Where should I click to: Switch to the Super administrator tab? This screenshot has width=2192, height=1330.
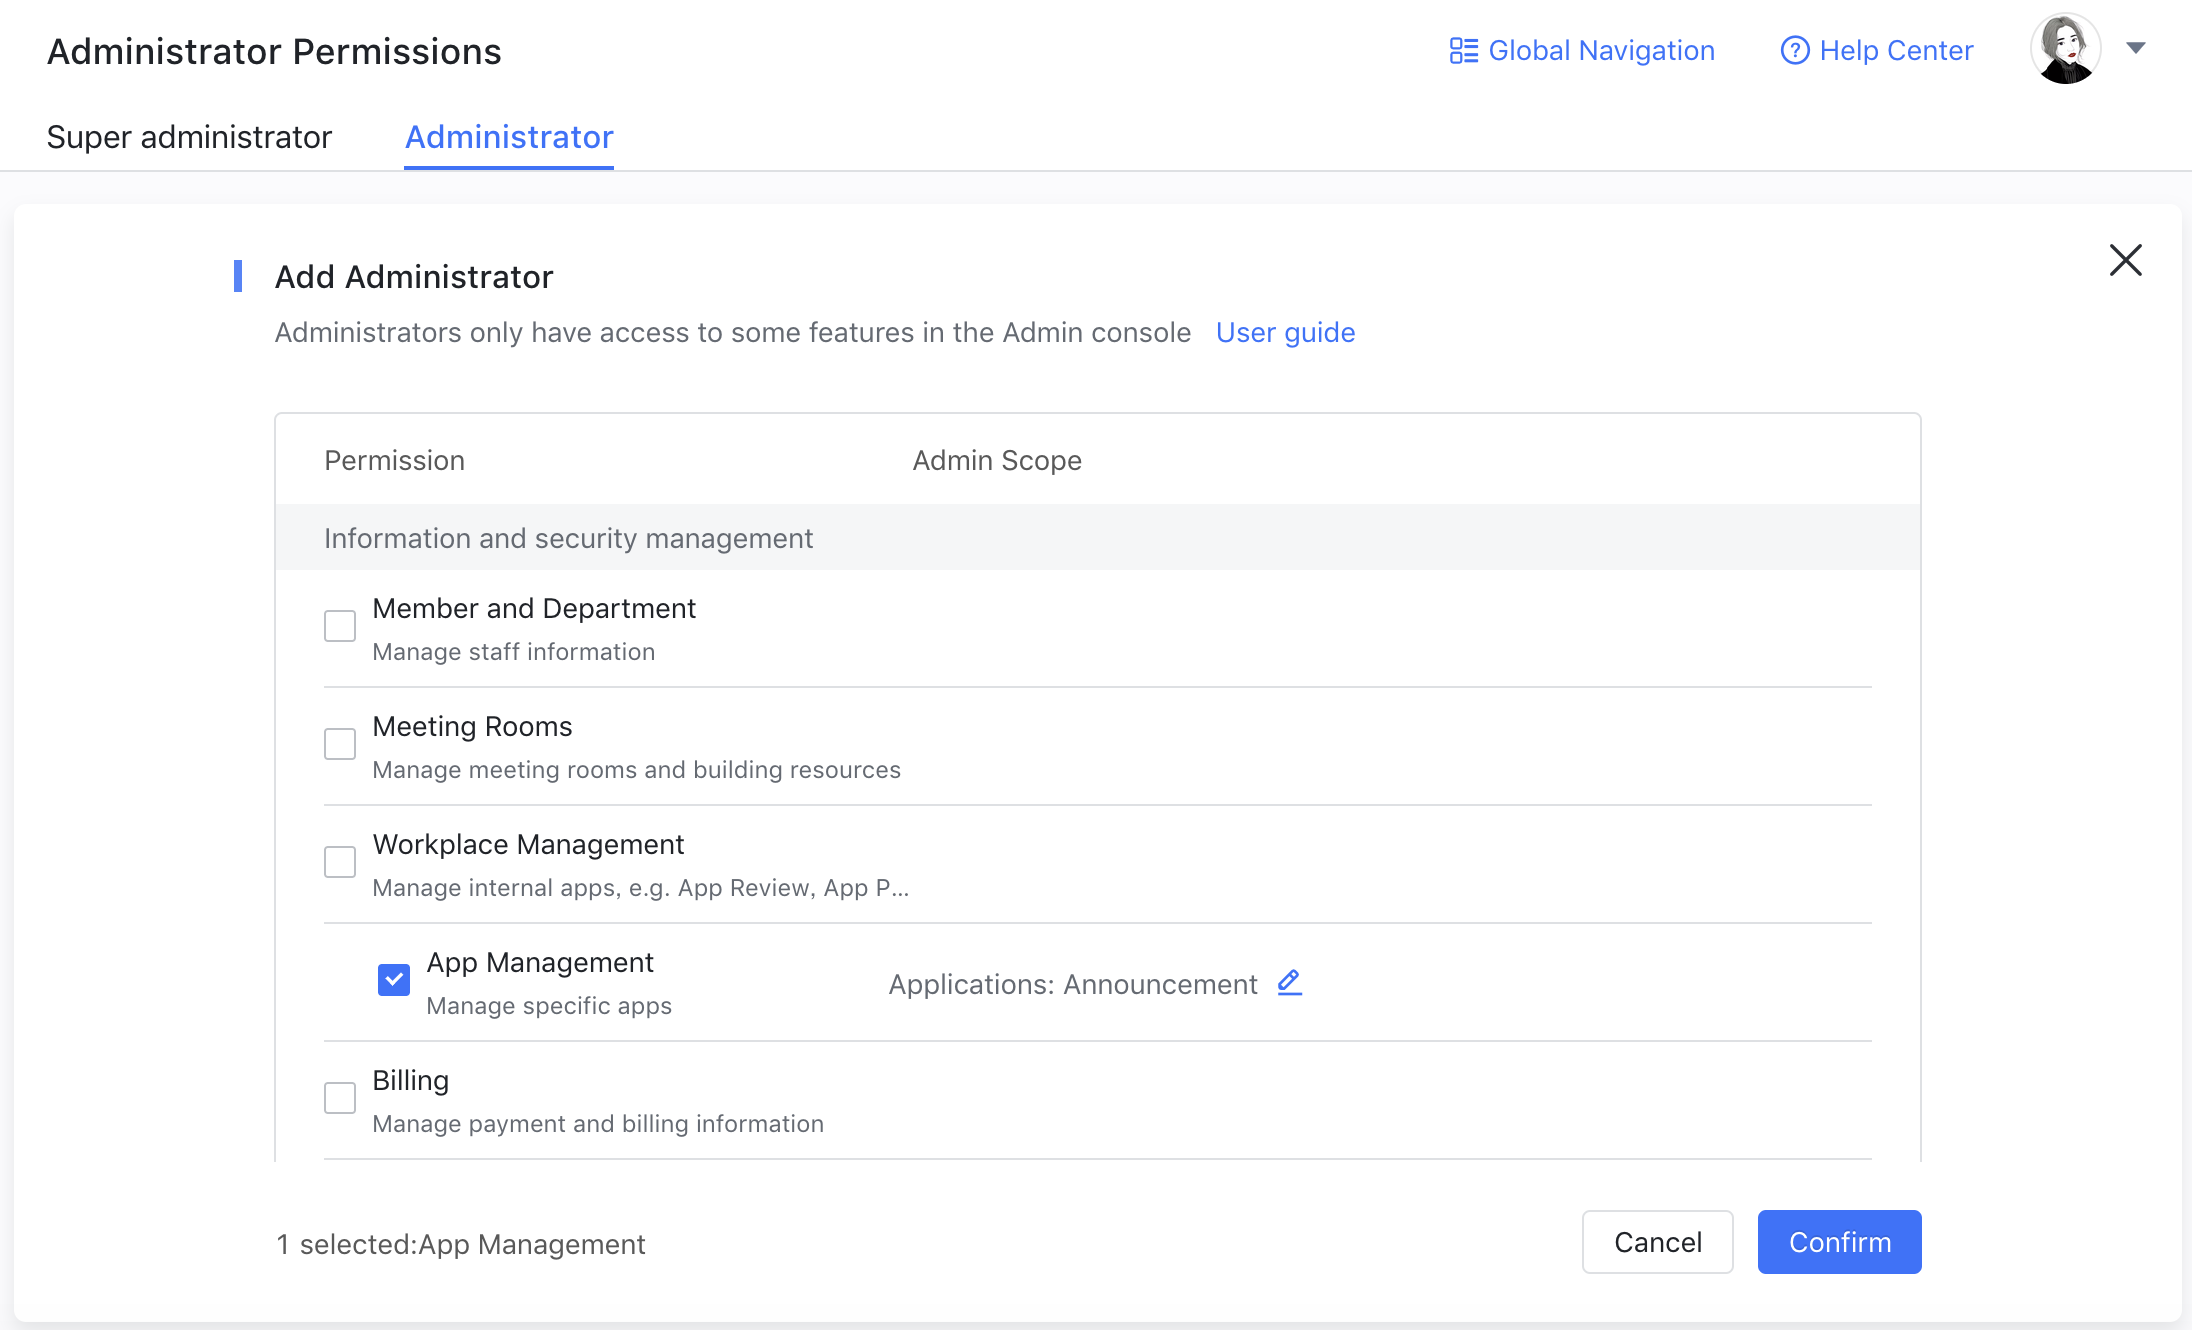click(x=189, y=137)
